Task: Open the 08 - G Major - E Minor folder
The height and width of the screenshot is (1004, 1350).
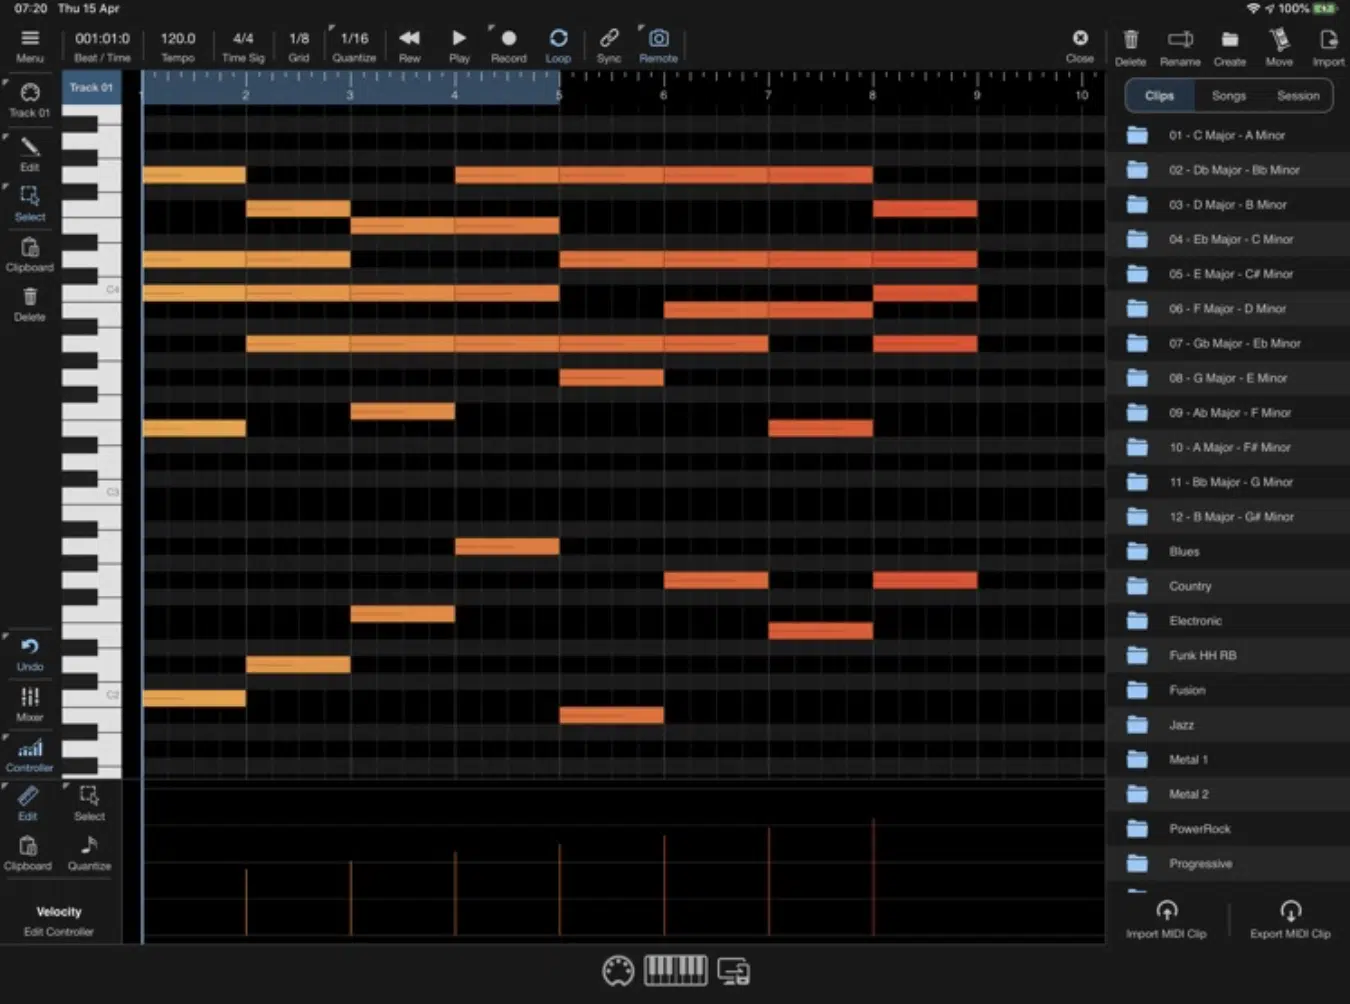Action: coord(1229,378)
